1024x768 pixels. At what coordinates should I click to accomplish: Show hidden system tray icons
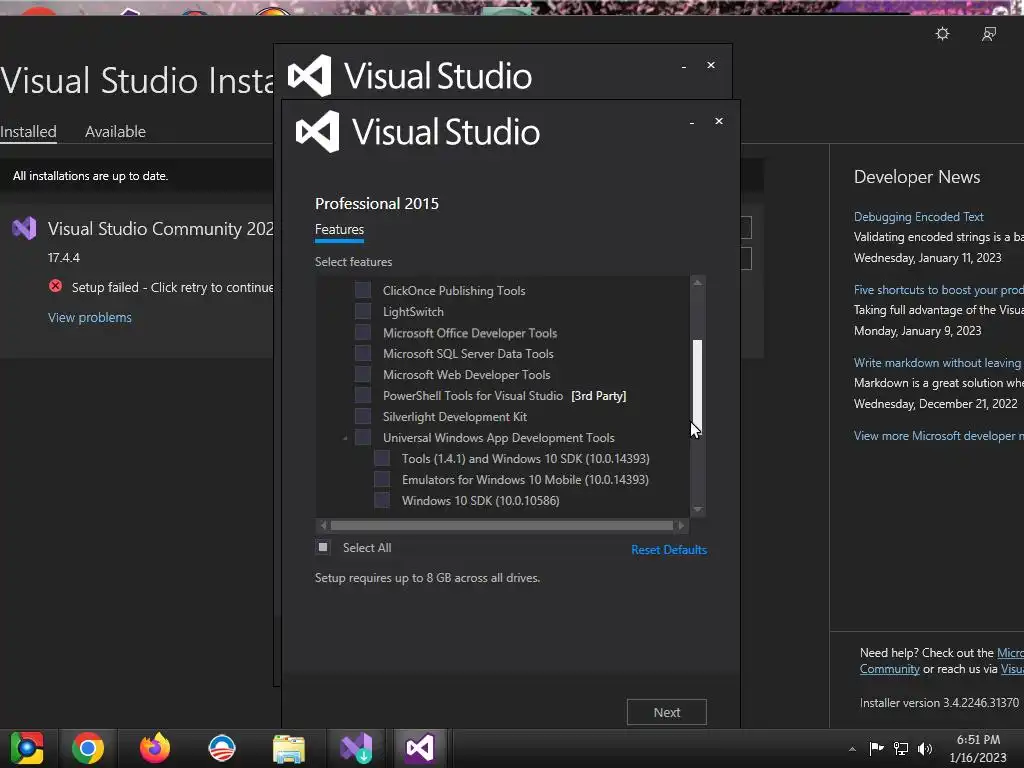(x=852, y=749)
